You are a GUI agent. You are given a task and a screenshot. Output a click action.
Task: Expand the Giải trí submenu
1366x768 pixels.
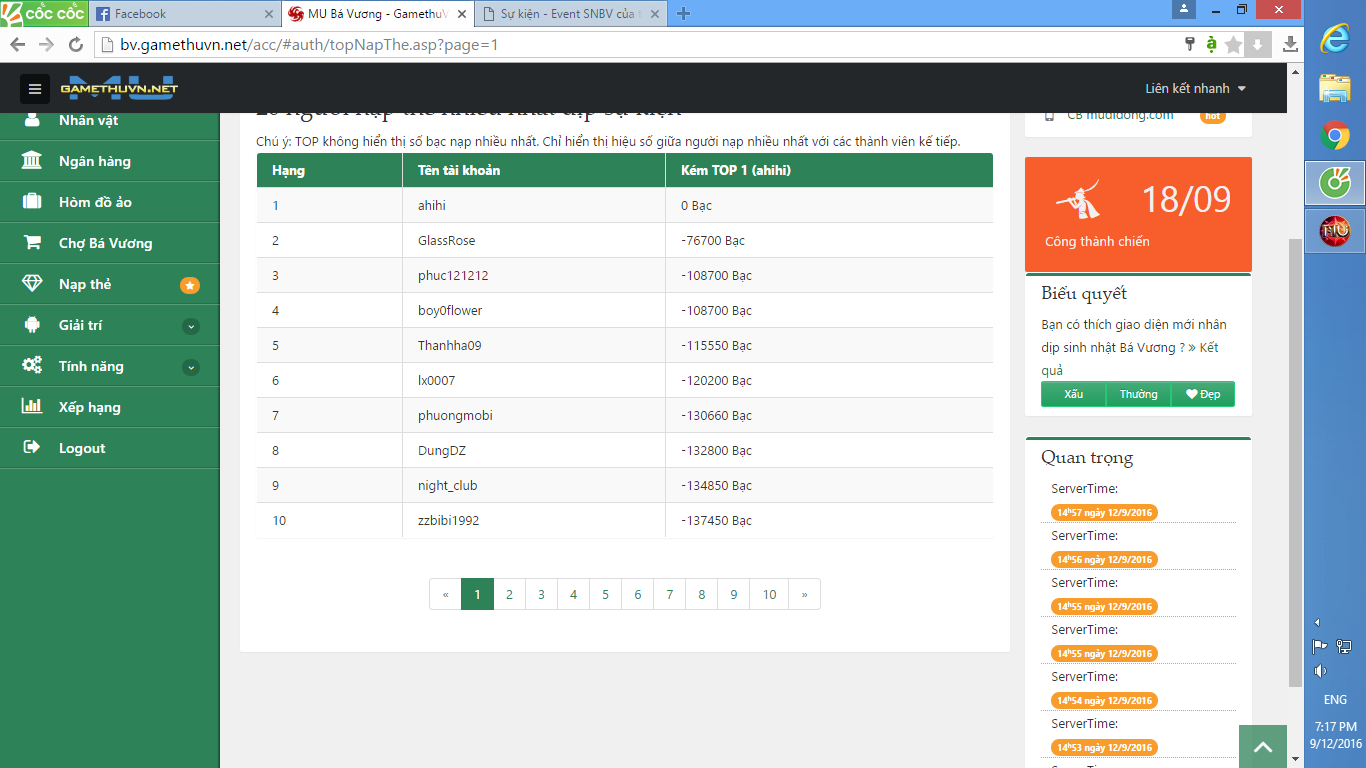[191, 326]
